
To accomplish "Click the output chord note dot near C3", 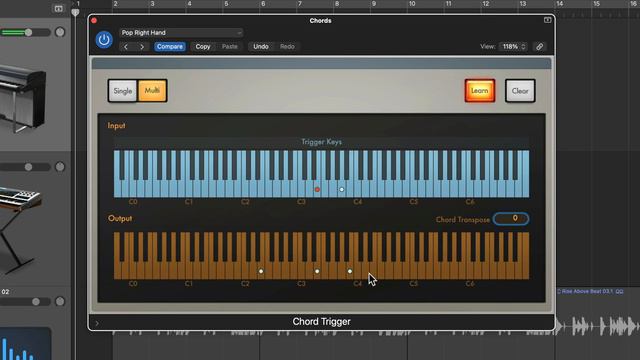I will point(317,271).
